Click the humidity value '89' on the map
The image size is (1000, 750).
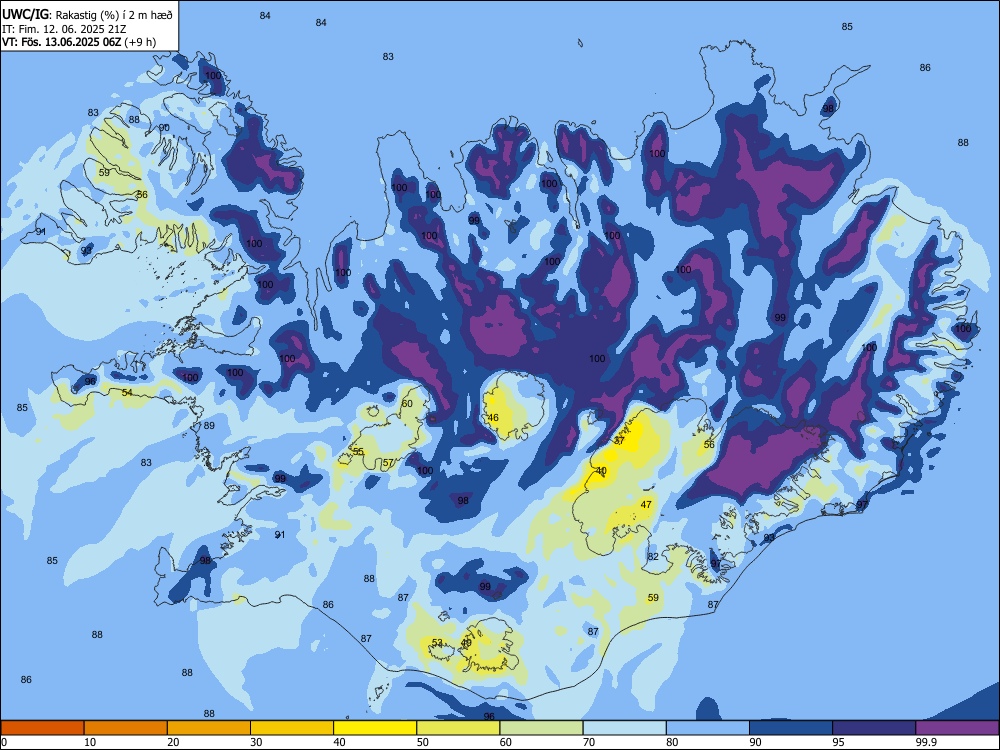click(209, 425)
